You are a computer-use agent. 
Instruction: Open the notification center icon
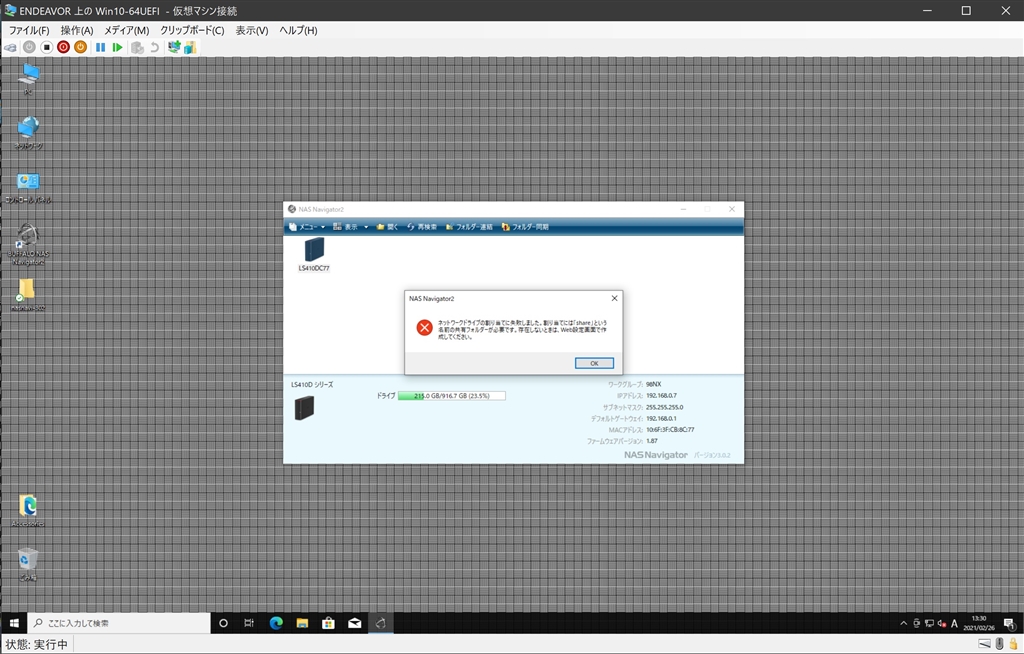click(x=1009, y=623)
